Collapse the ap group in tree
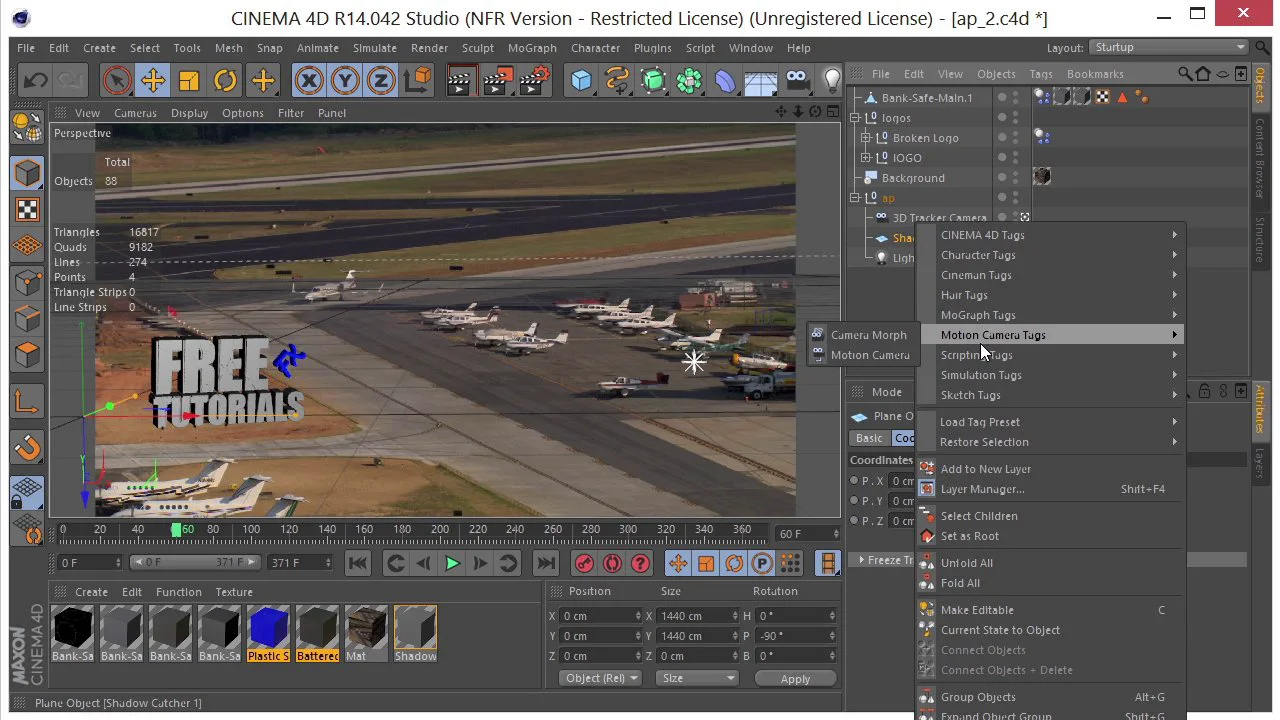This screenshot has width=1280, height=720. (856, 198)
